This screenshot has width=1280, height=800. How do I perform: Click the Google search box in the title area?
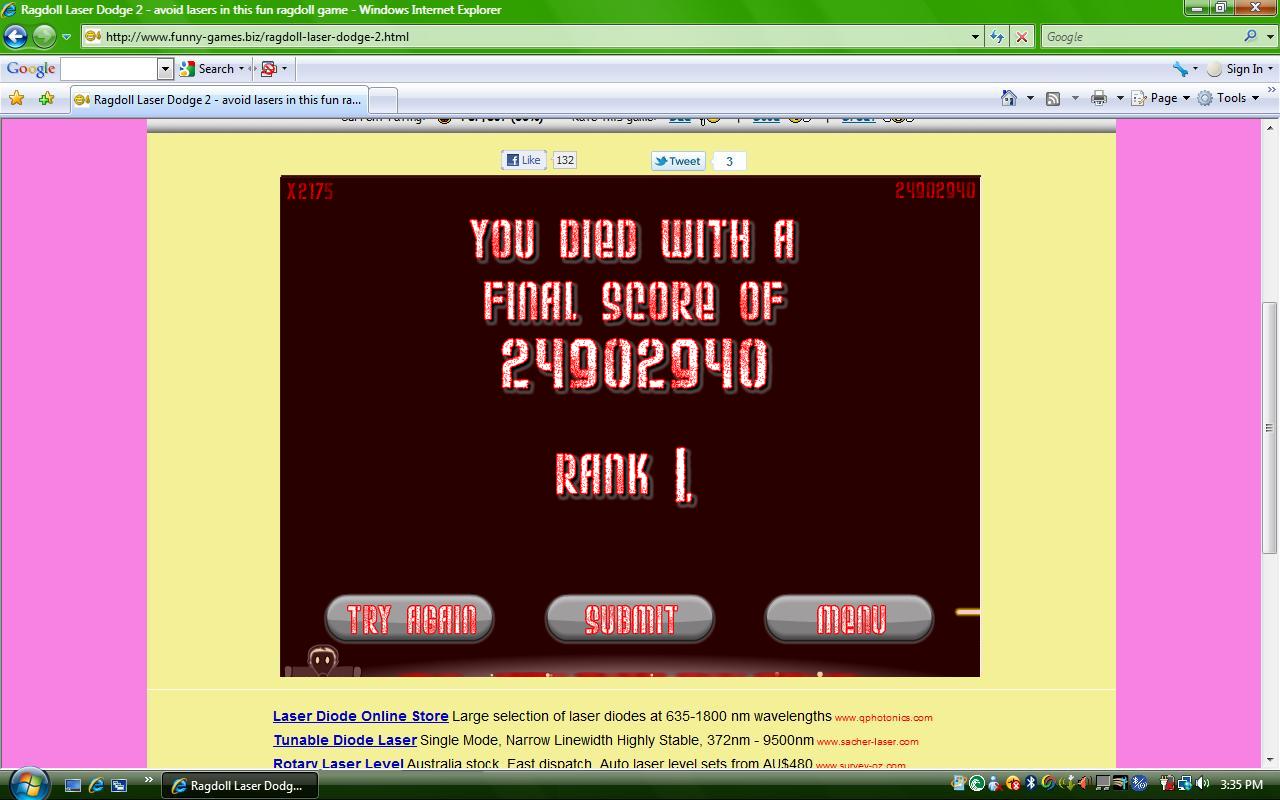1140,37
